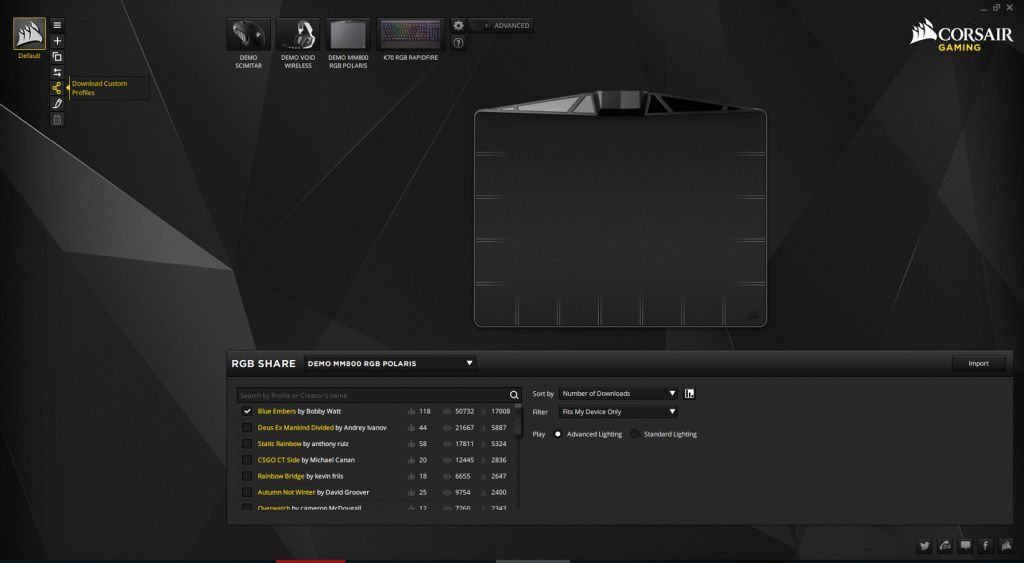This screenshot has height=563, width=1024.
Task: Open the Blue Embers profile link
Action: 276,411
